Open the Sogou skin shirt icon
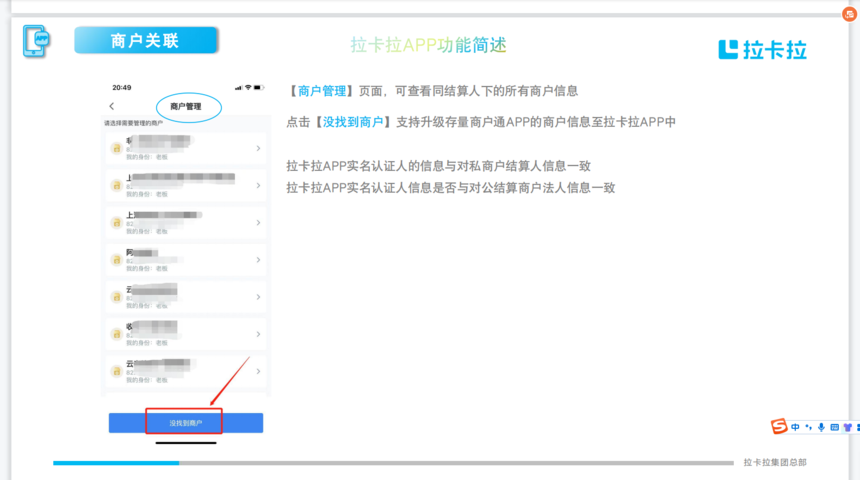 point(847,427)
